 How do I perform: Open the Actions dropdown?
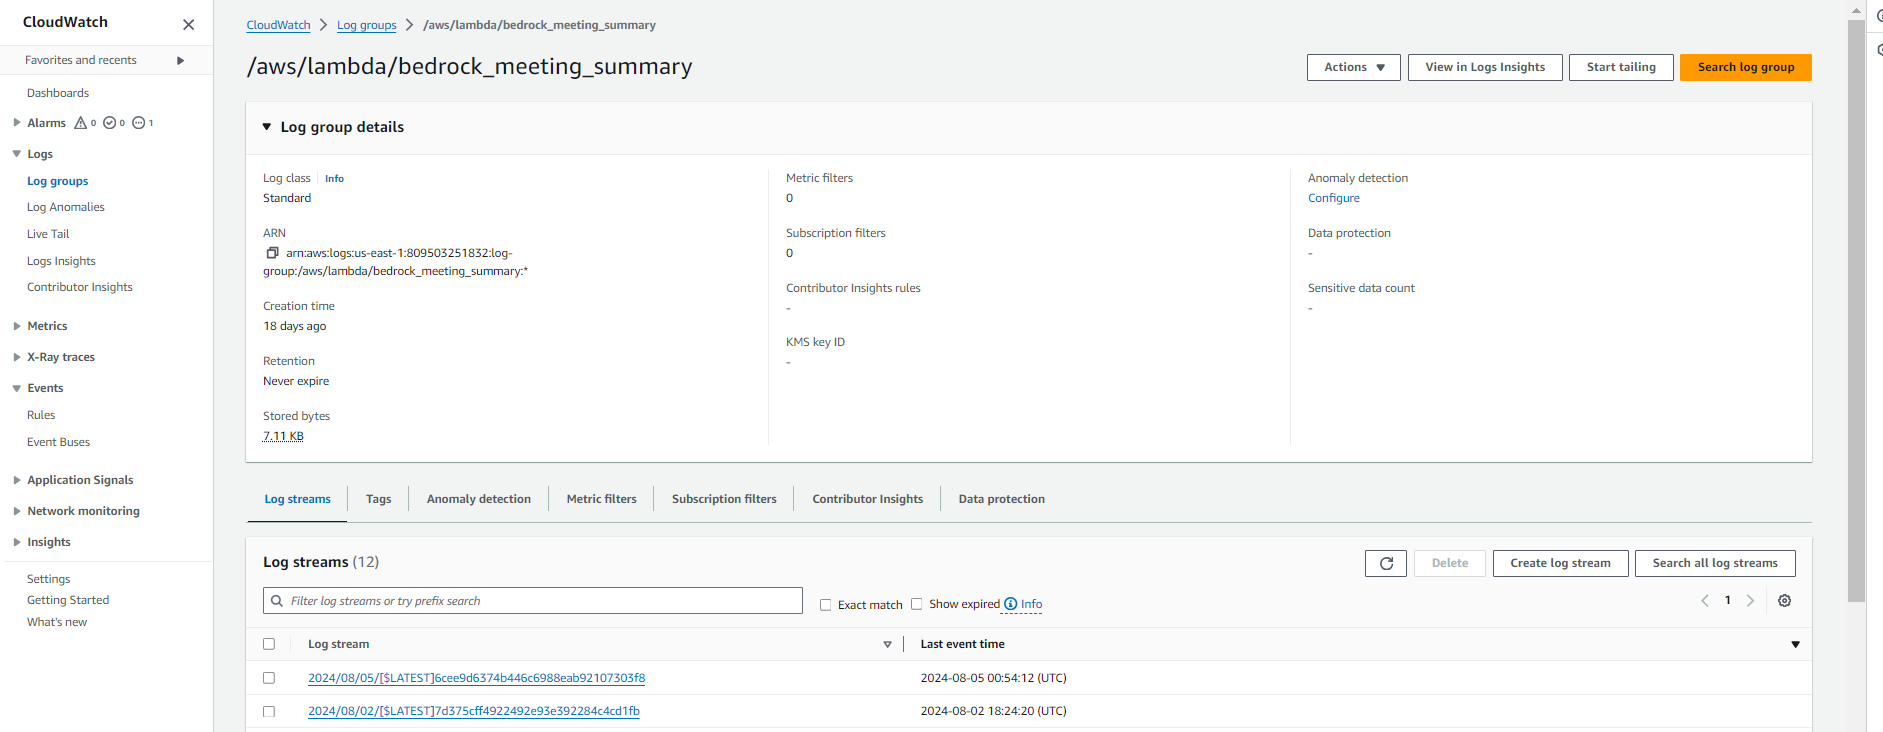point(1354,67)
